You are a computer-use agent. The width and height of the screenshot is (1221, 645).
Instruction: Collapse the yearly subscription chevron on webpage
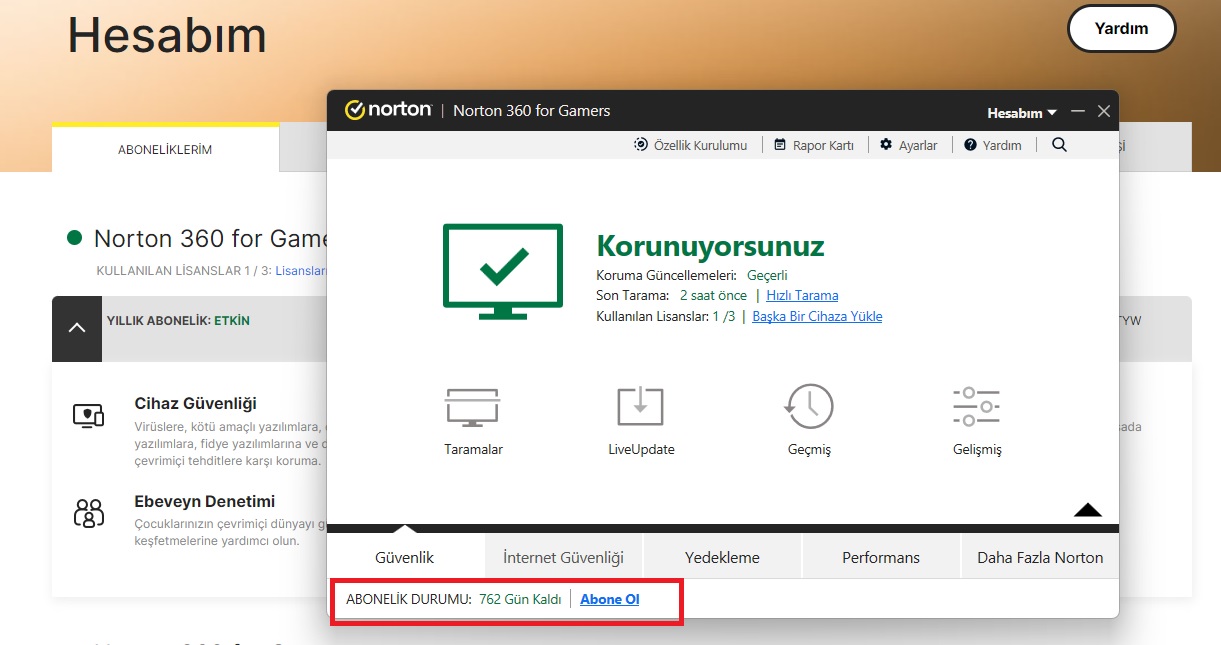pos(77,328)
